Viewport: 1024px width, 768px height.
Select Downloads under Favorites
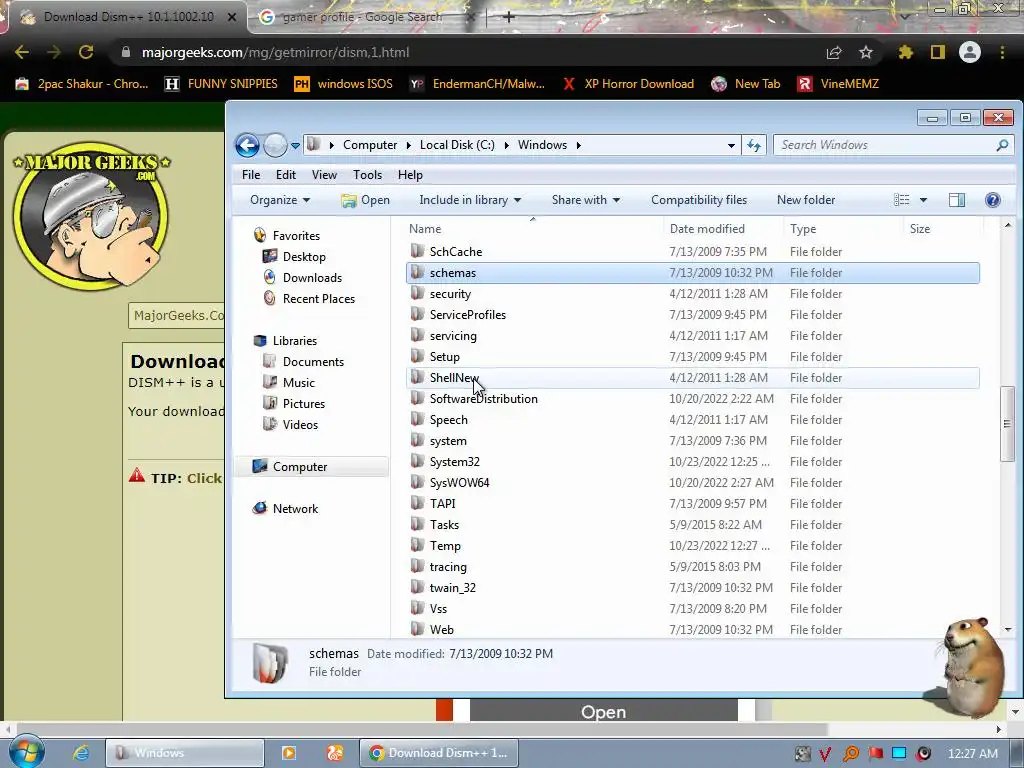(312, 278)
